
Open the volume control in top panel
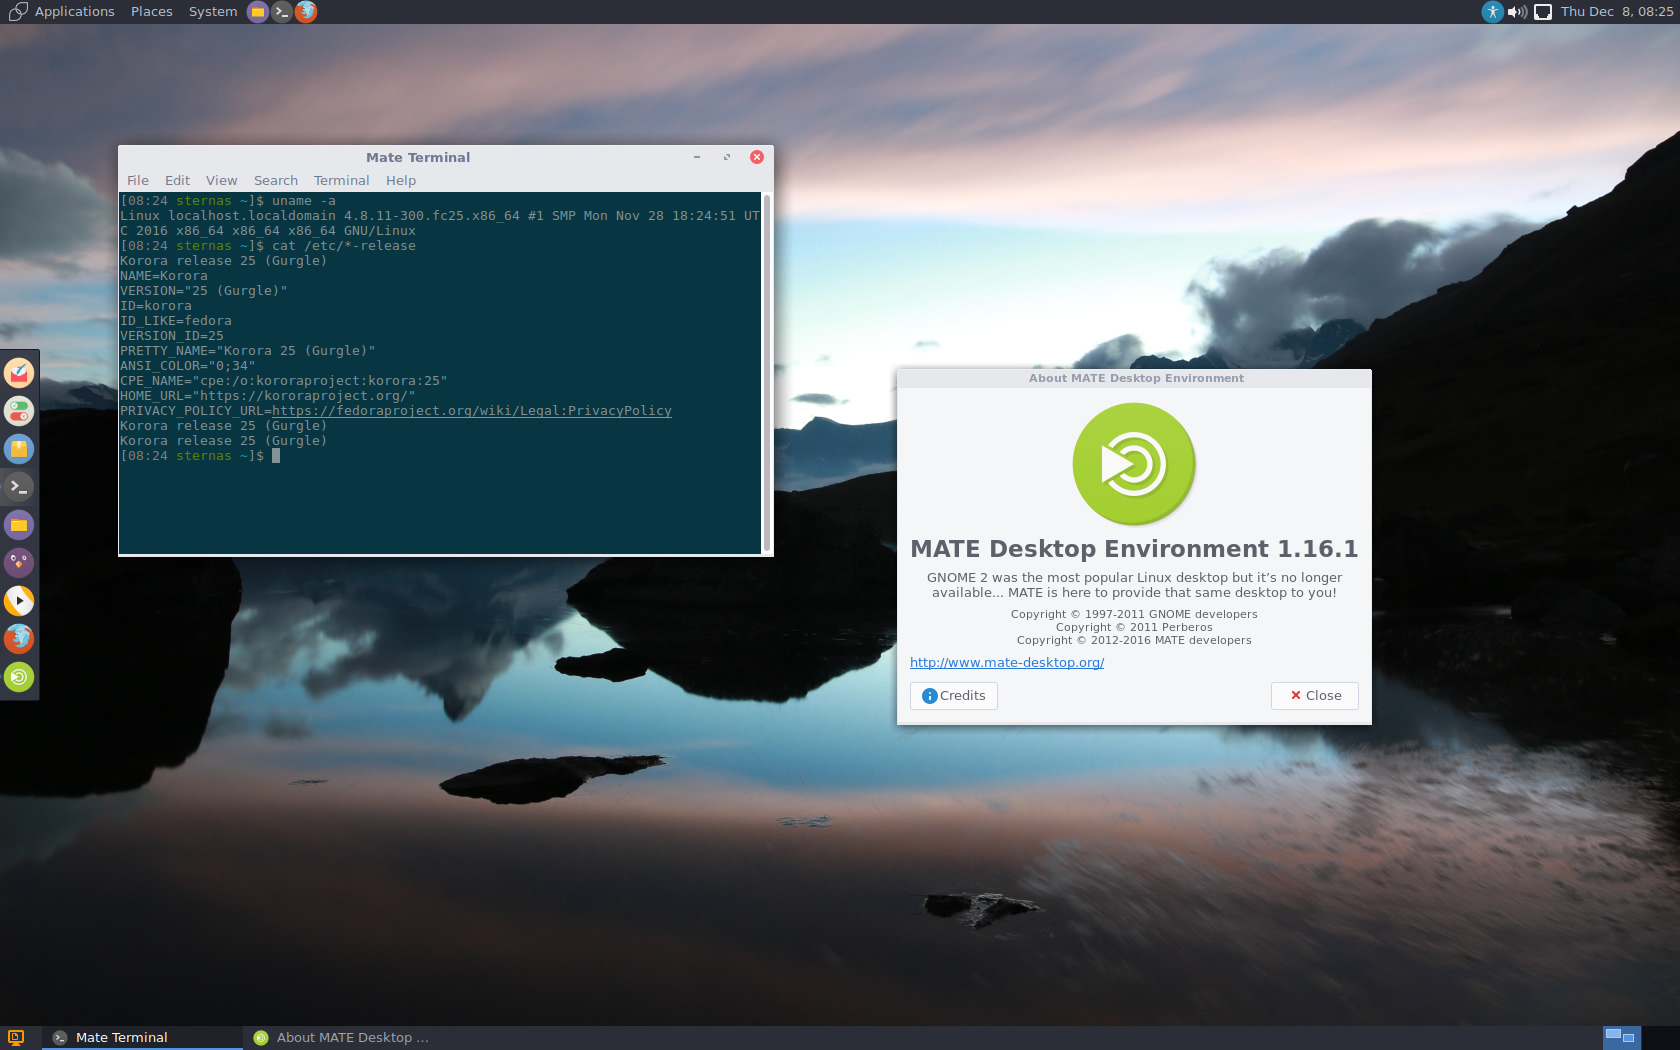pos(1517,12)
